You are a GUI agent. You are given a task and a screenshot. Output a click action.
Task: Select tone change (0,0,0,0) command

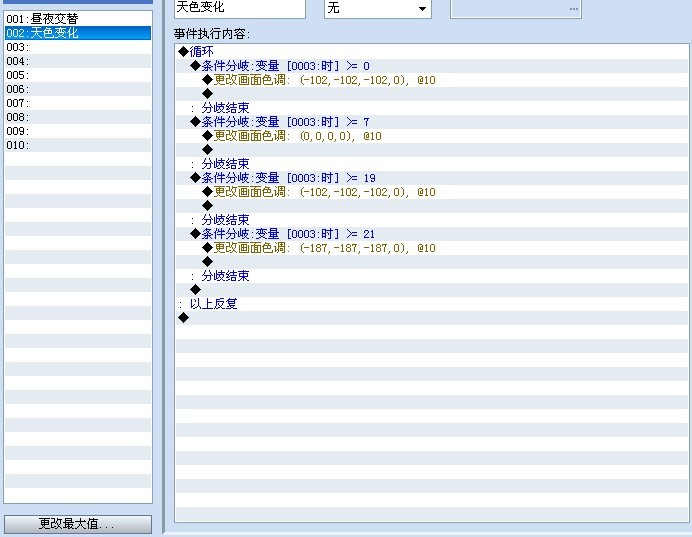[432, 136]
